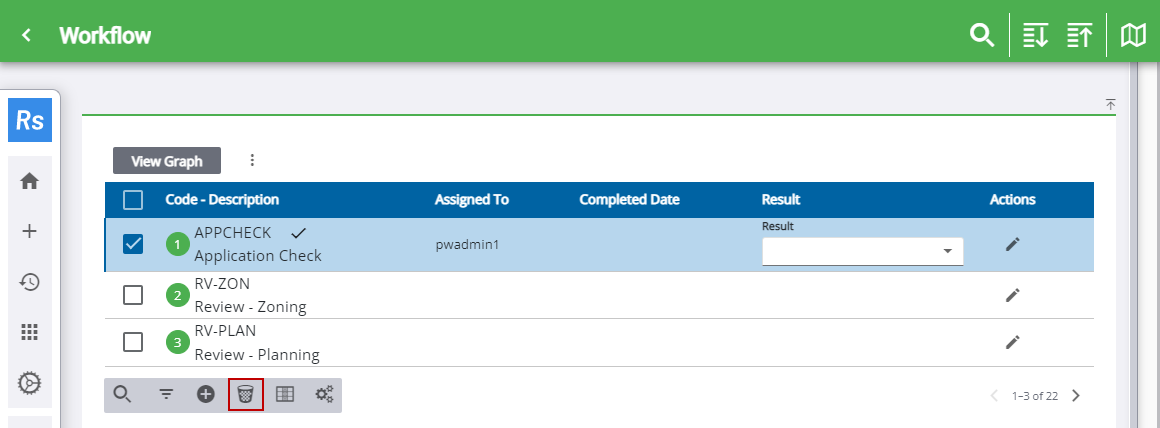Open the filter icon in grid toolbar
This screenshot has height=428, width=1160.
pyautogui.click(x=167, y=395)
